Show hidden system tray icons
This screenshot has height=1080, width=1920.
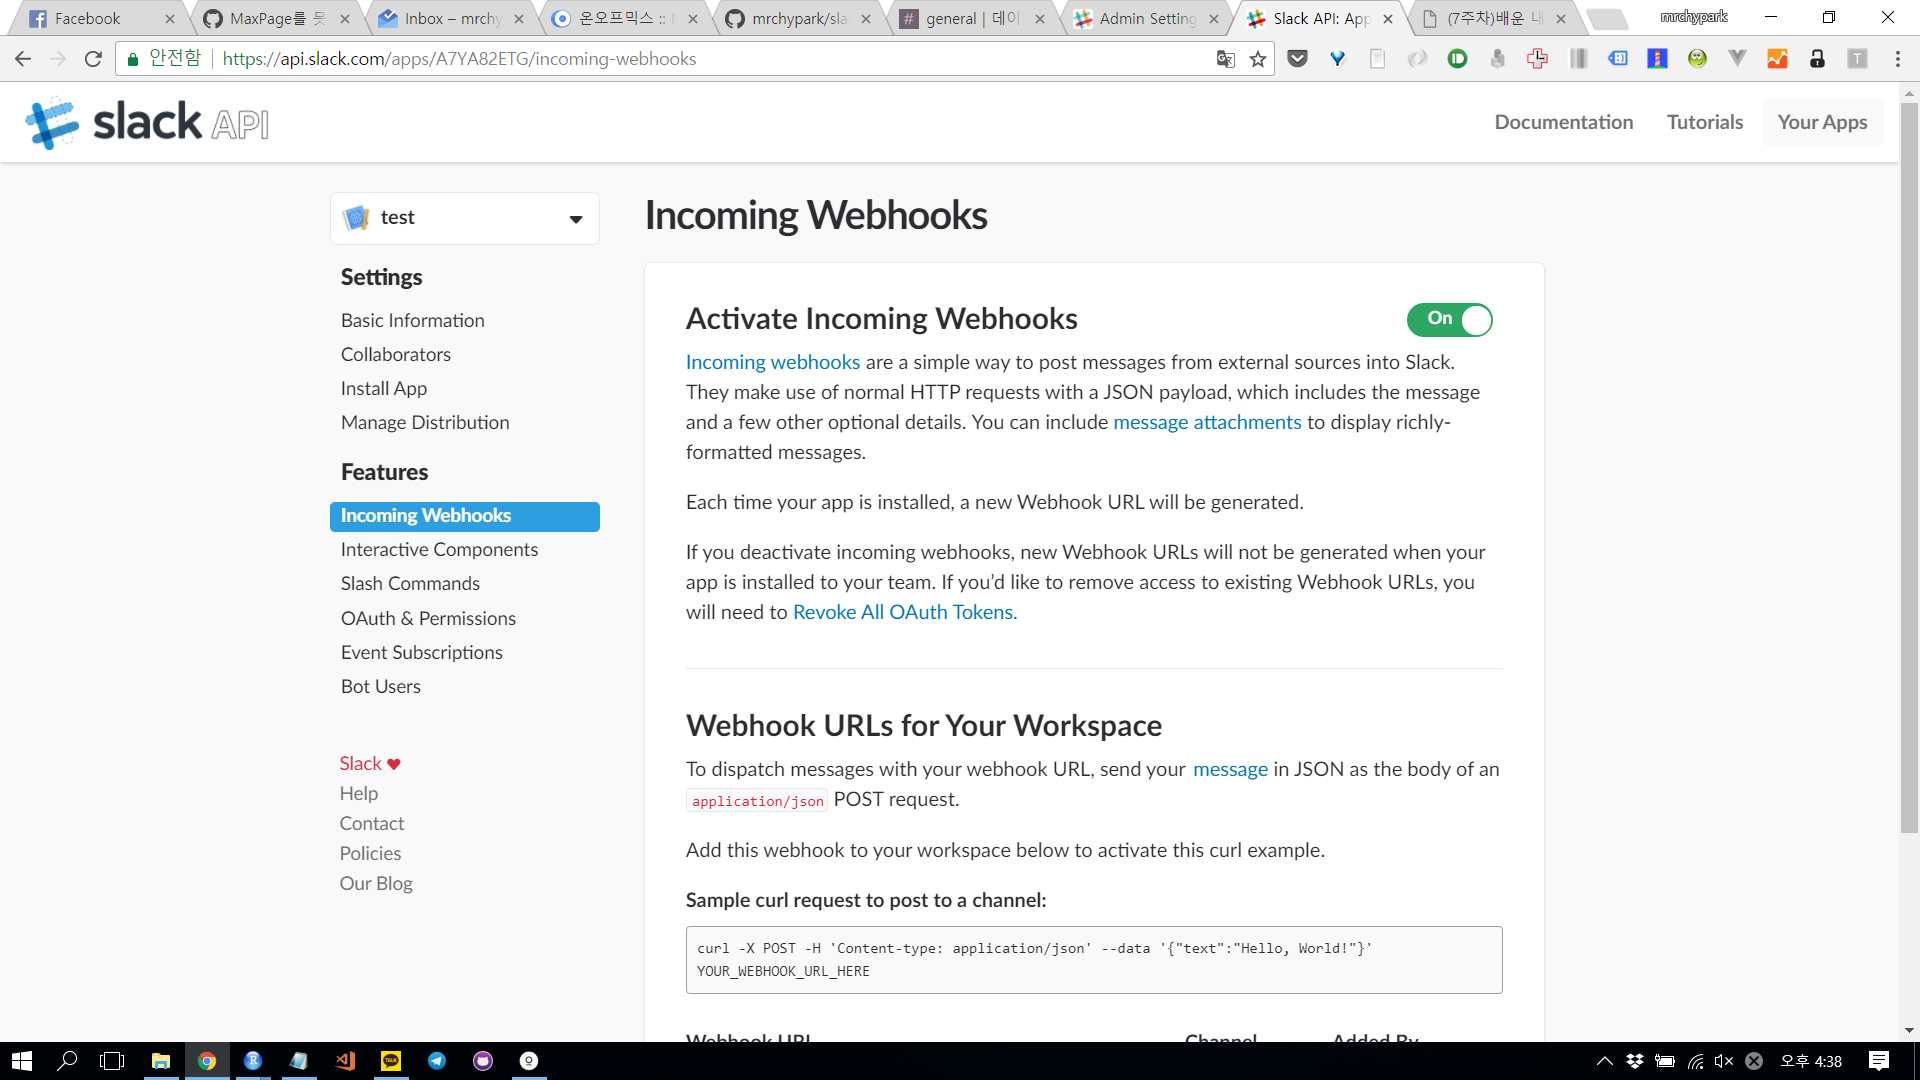pos(1604,1061)
